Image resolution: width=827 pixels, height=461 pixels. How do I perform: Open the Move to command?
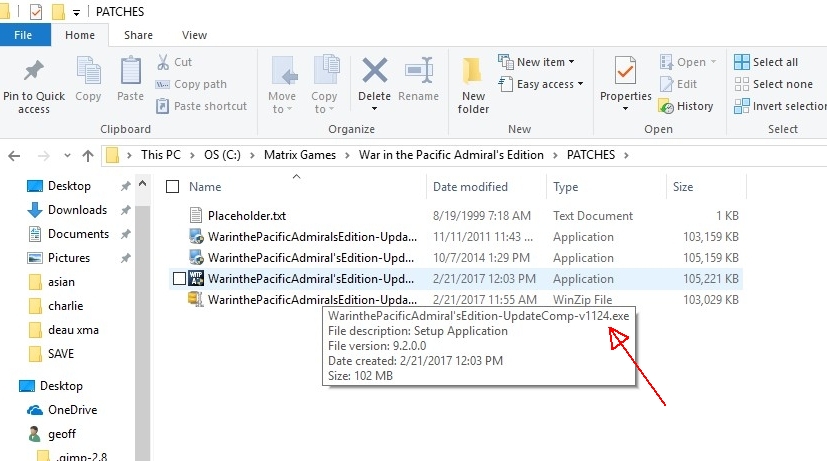click(x=282, y=84)
